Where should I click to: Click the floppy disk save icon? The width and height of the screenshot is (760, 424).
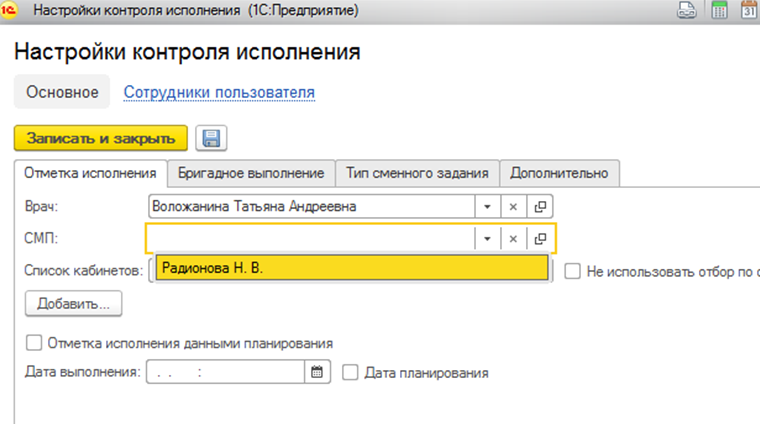[x=211, y=138]
